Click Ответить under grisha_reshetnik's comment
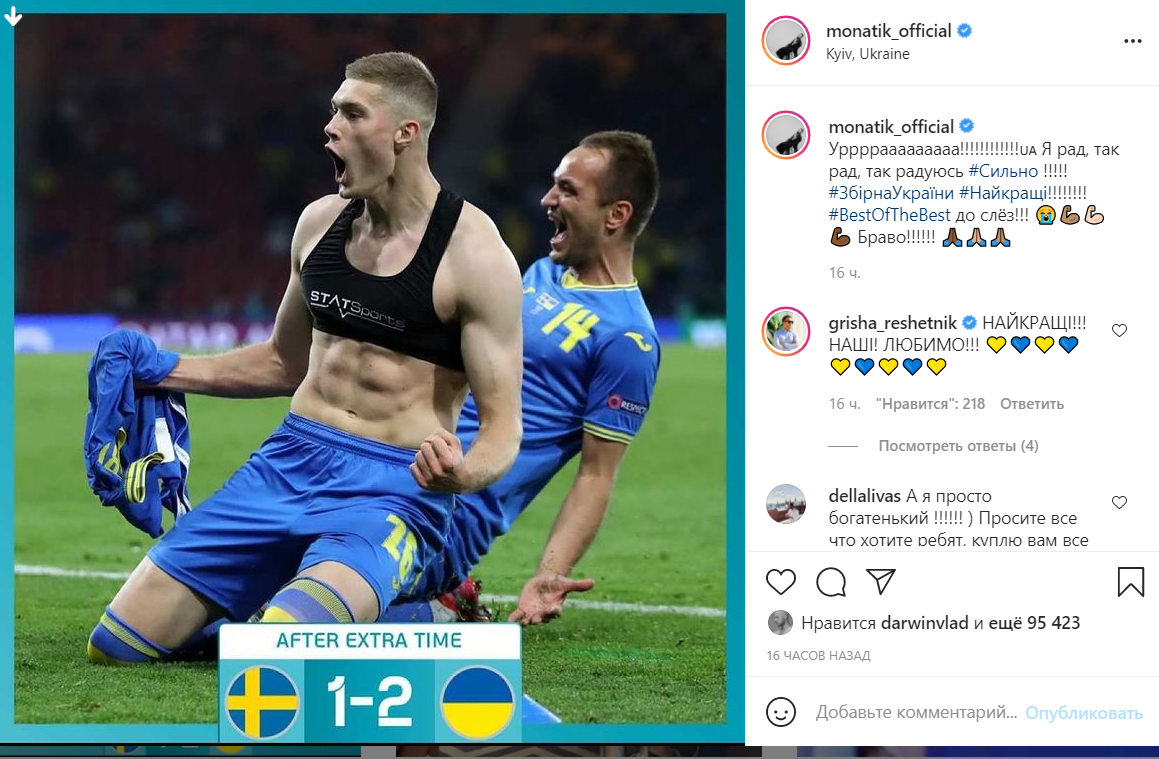 [x=1032, y=404]
